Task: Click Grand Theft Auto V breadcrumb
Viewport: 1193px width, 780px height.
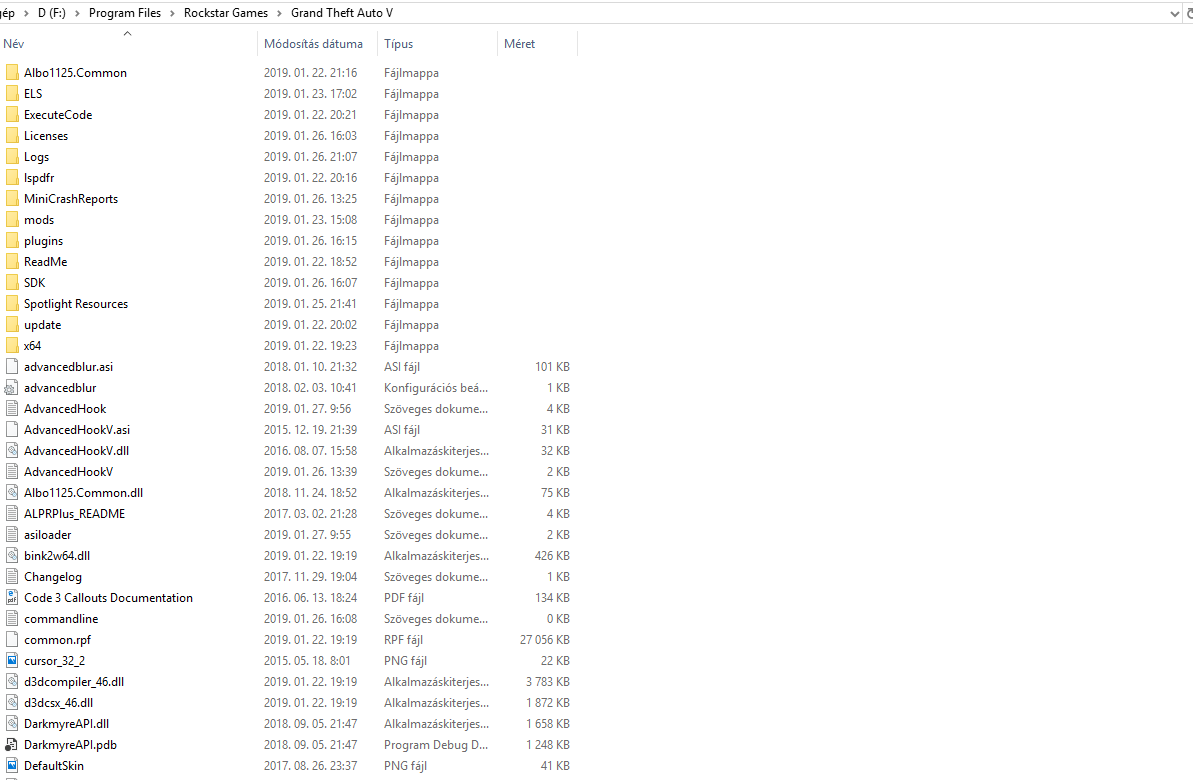Action: click(342, 13)
